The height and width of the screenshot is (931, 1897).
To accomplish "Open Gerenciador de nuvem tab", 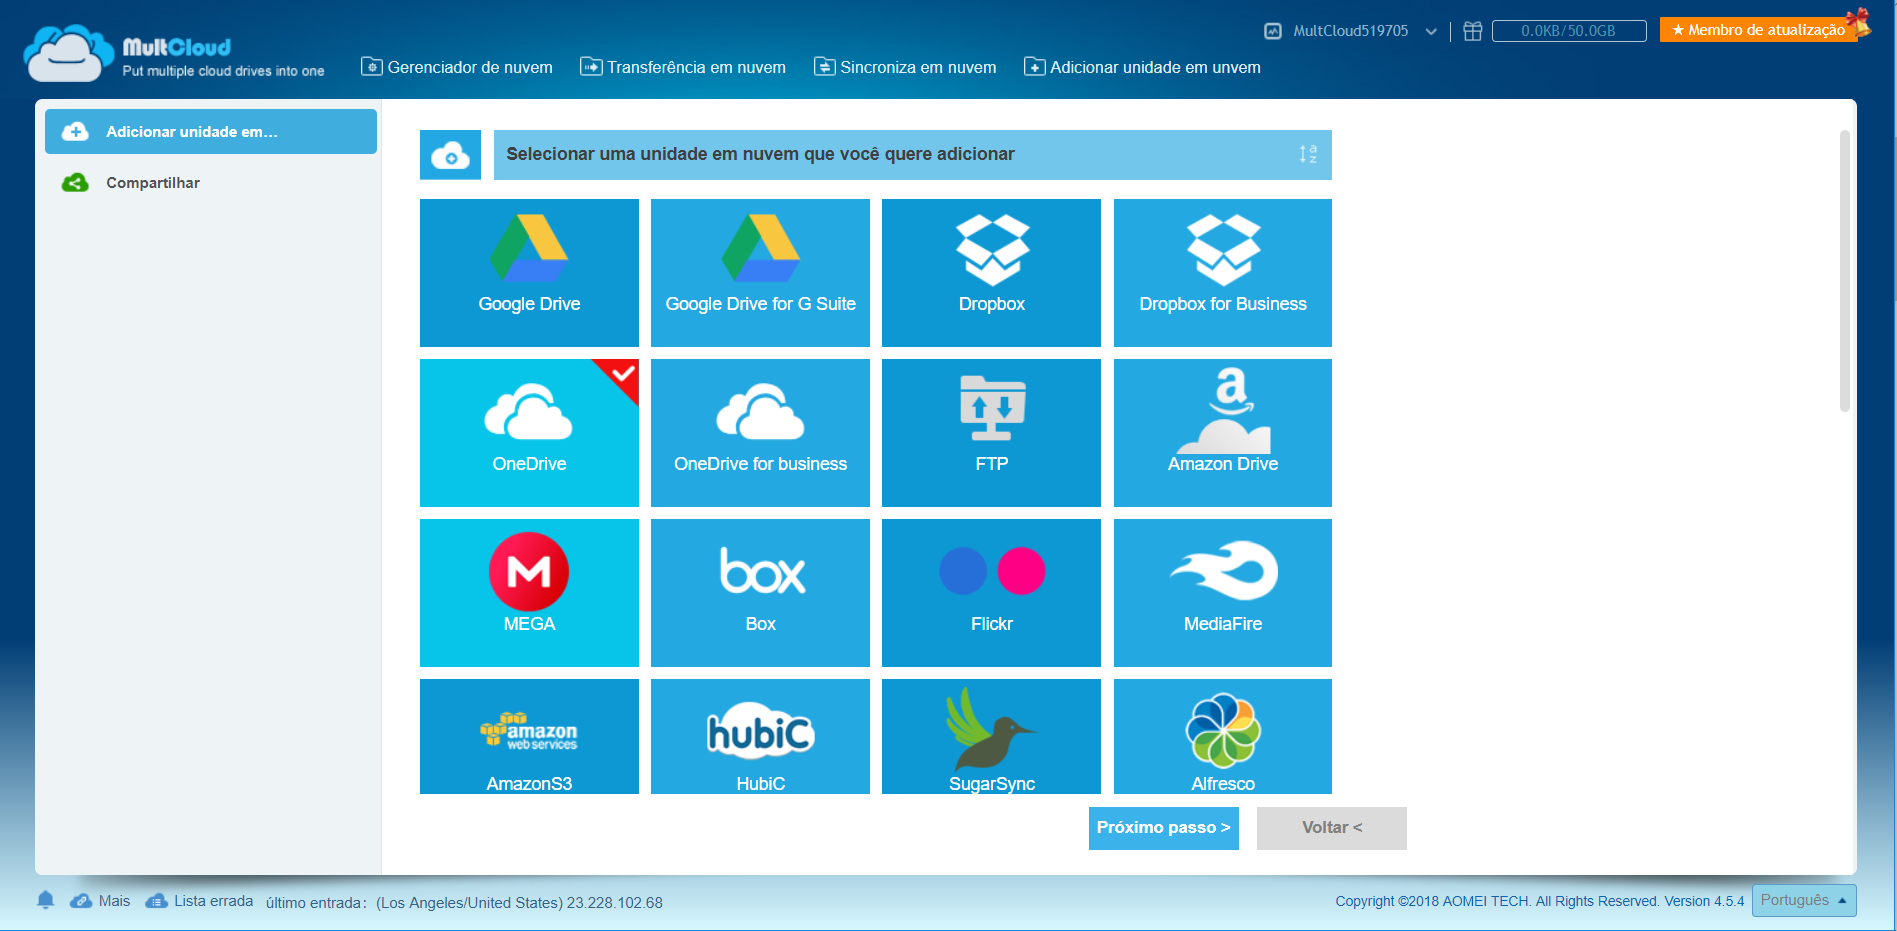I will pyautogui.click(x=457, y=67).
